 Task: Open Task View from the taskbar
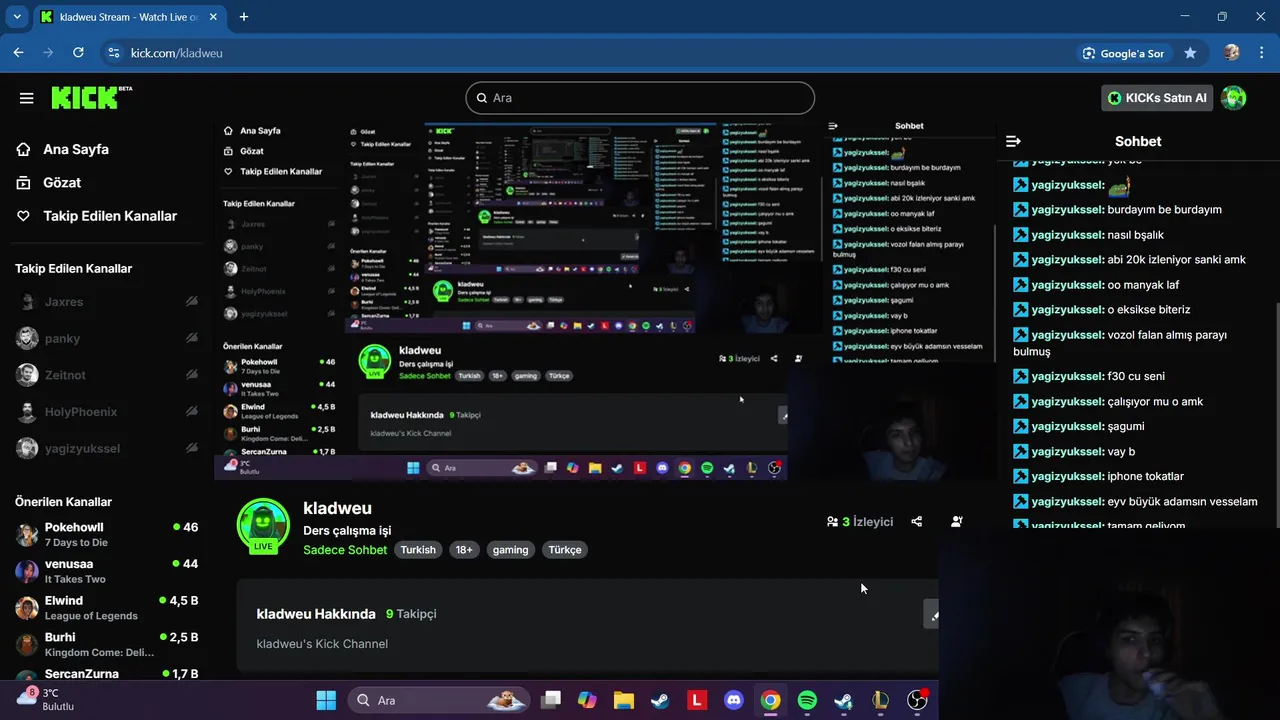click(551, 700)
